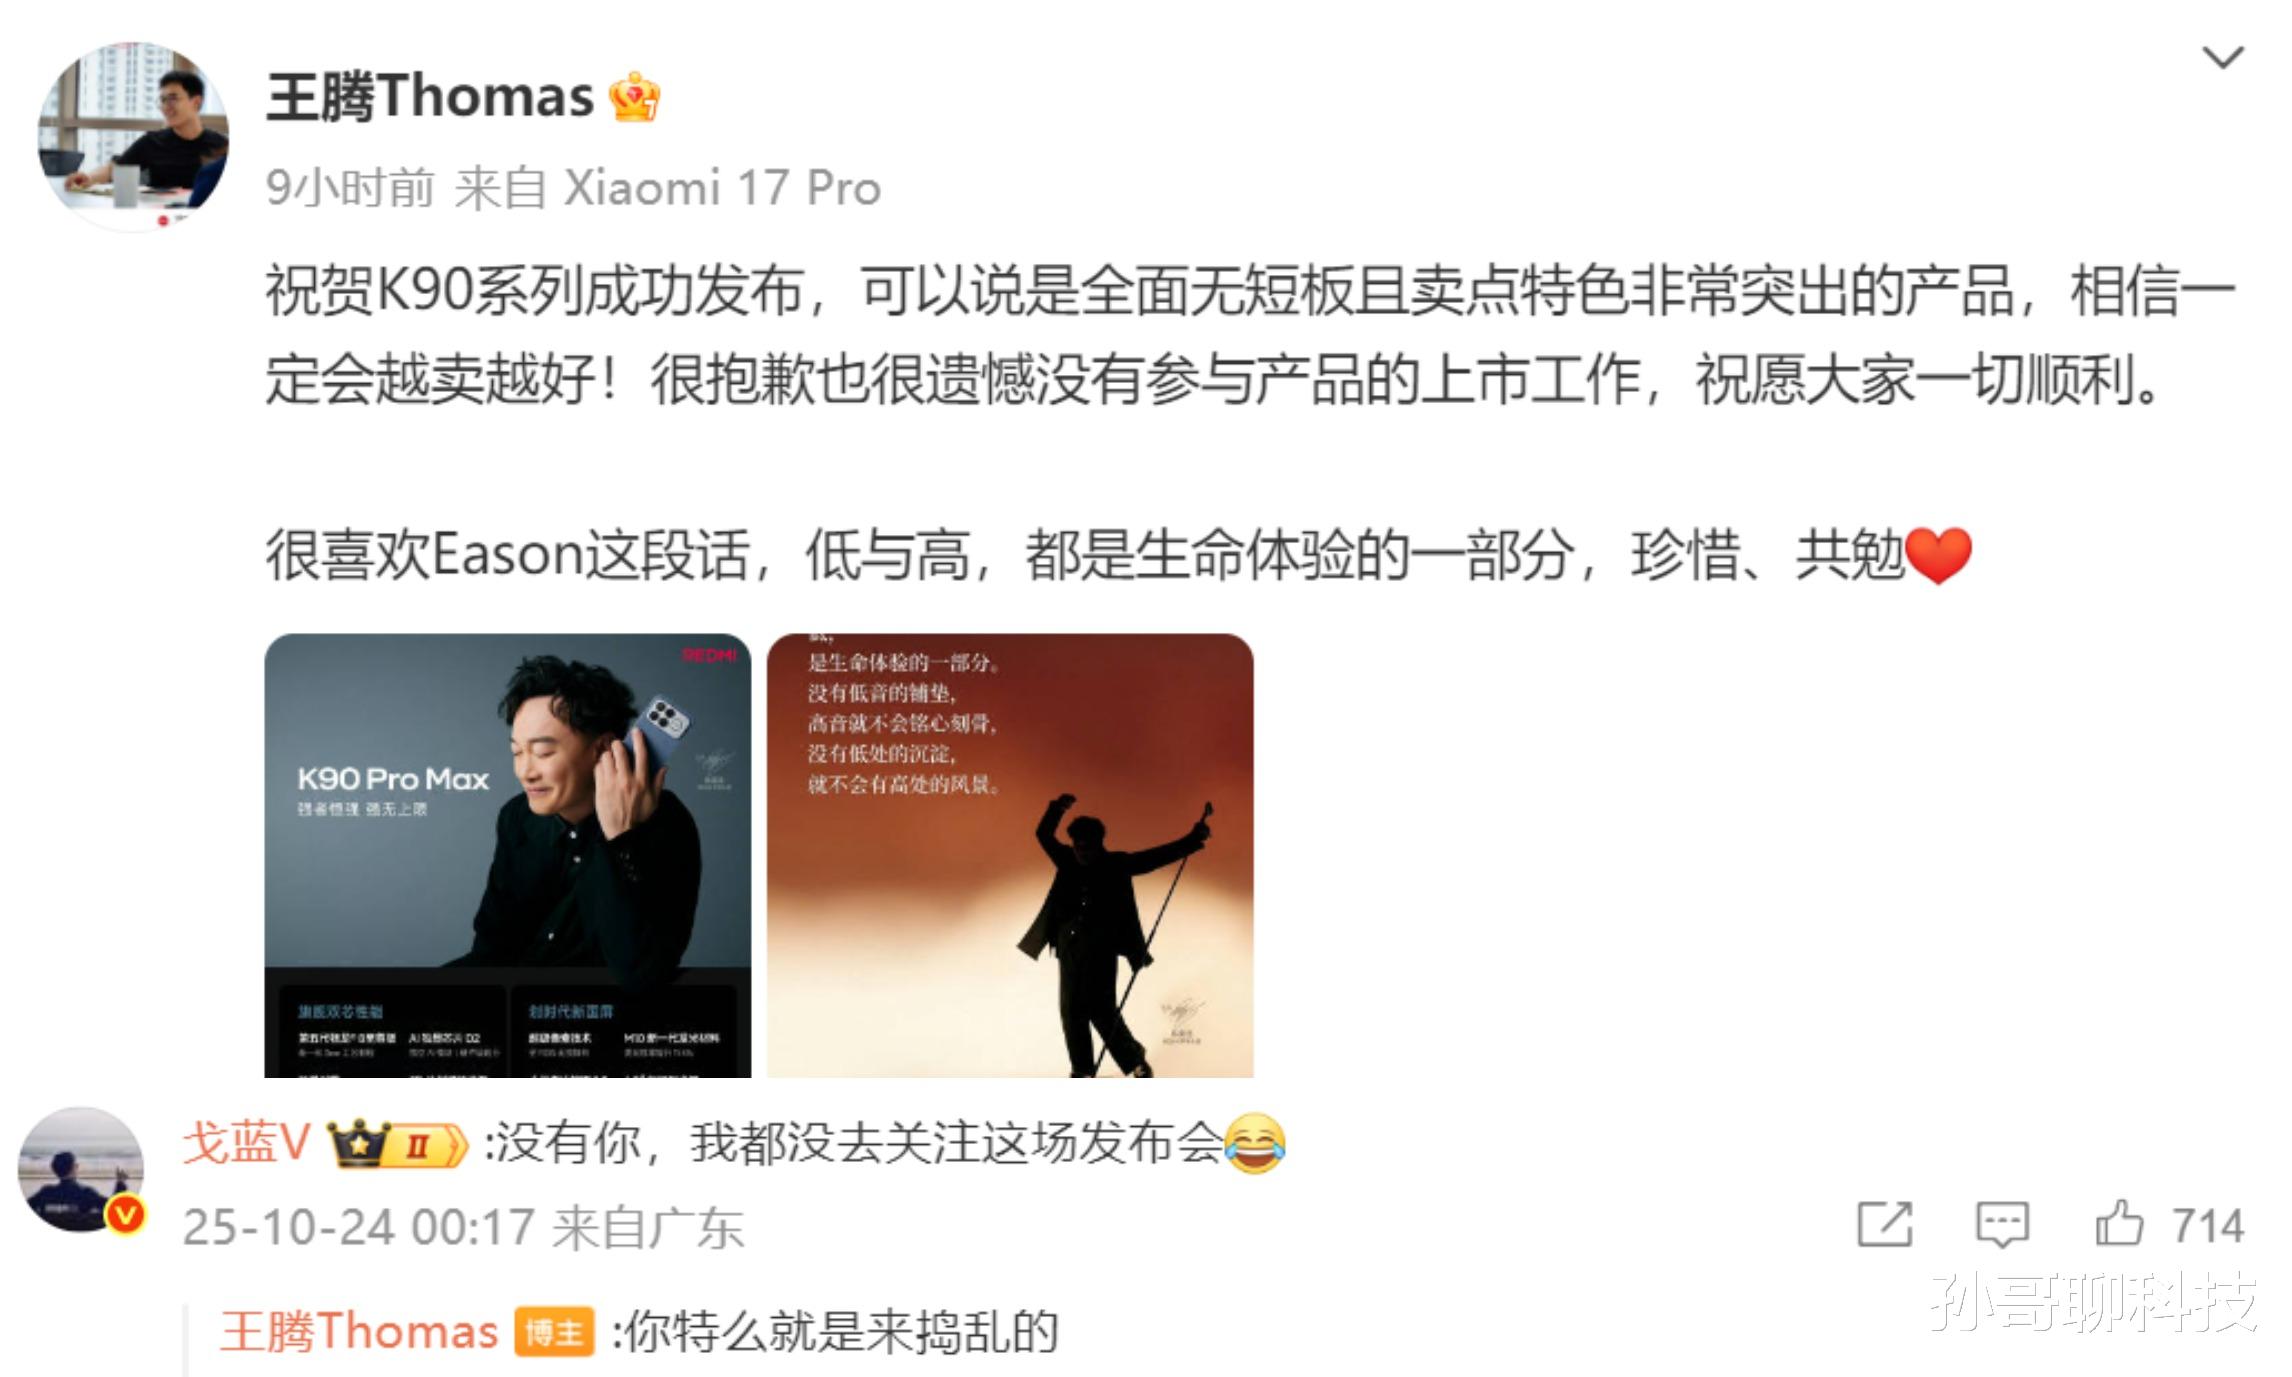Reply using the comment bubble icon

coord(2002,1224)
